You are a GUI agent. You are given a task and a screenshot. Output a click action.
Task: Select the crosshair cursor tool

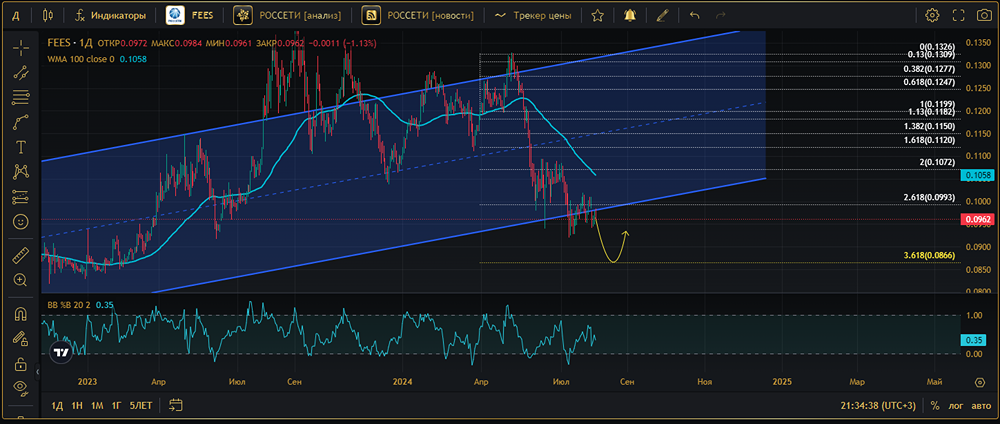pos(21,47)
